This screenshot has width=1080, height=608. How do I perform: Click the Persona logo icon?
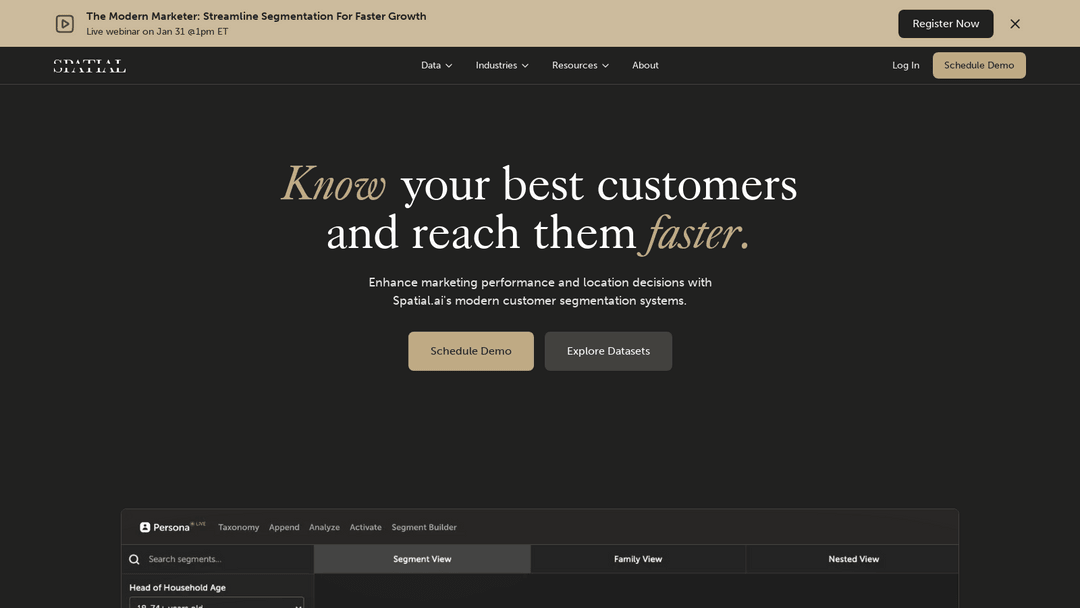(145, 527)
